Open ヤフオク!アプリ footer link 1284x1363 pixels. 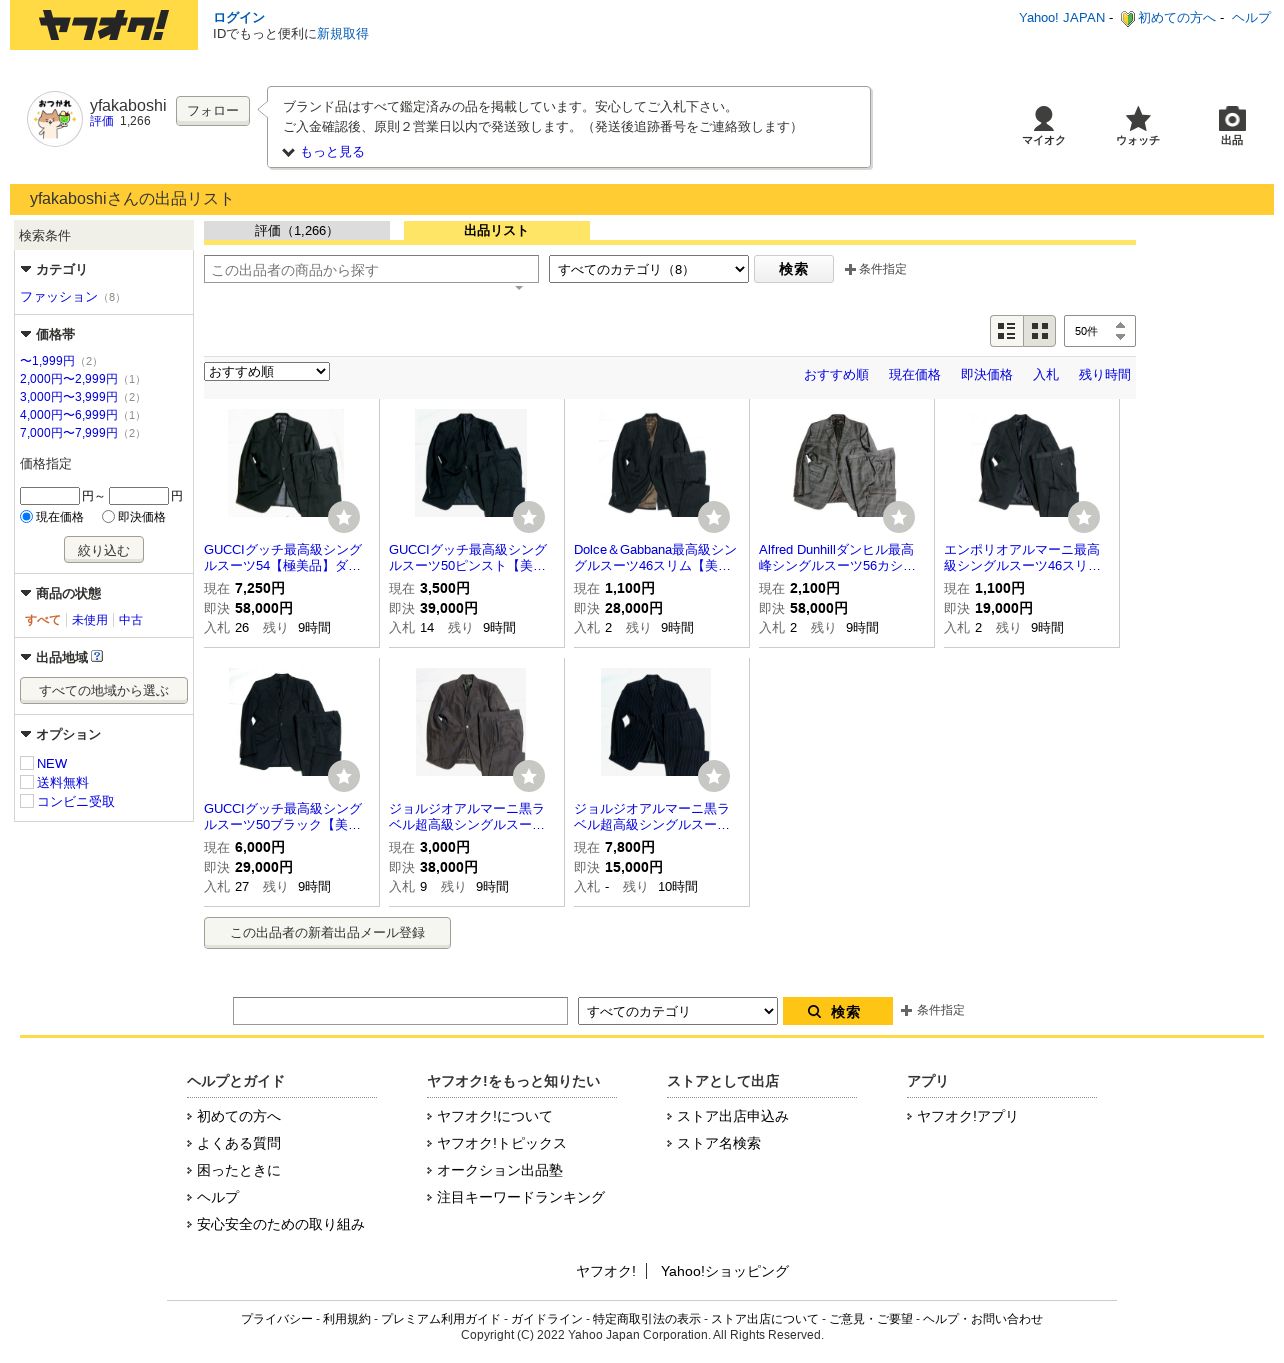click(x=967, y=1116)
